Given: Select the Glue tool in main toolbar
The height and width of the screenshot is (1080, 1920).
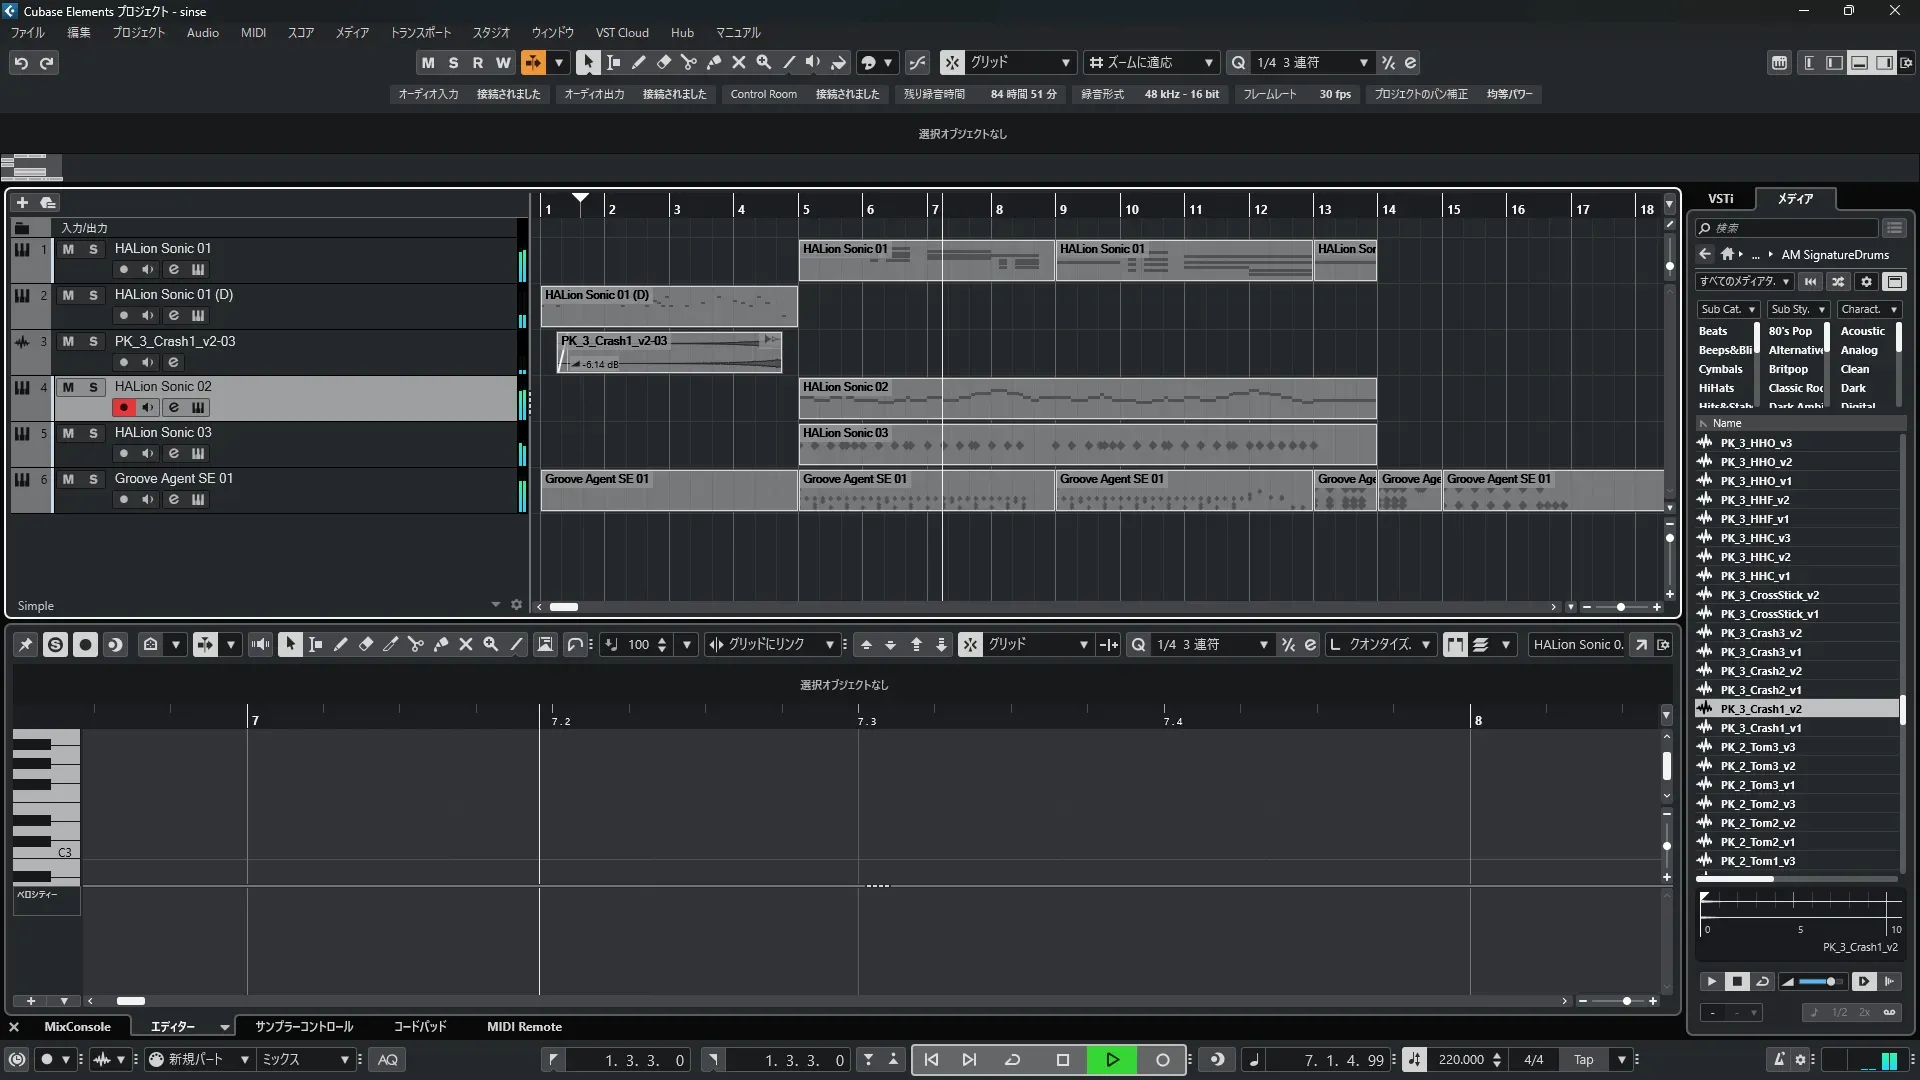Looking at the screenshot, I should pos(713,62).
